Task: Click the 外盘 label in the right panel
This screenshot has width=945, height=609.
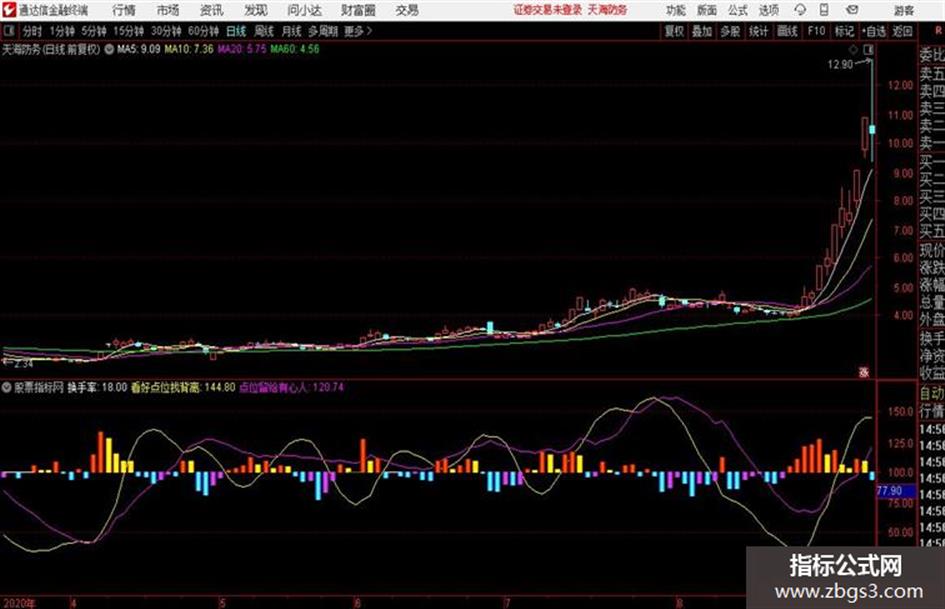Action: [932, 320]
